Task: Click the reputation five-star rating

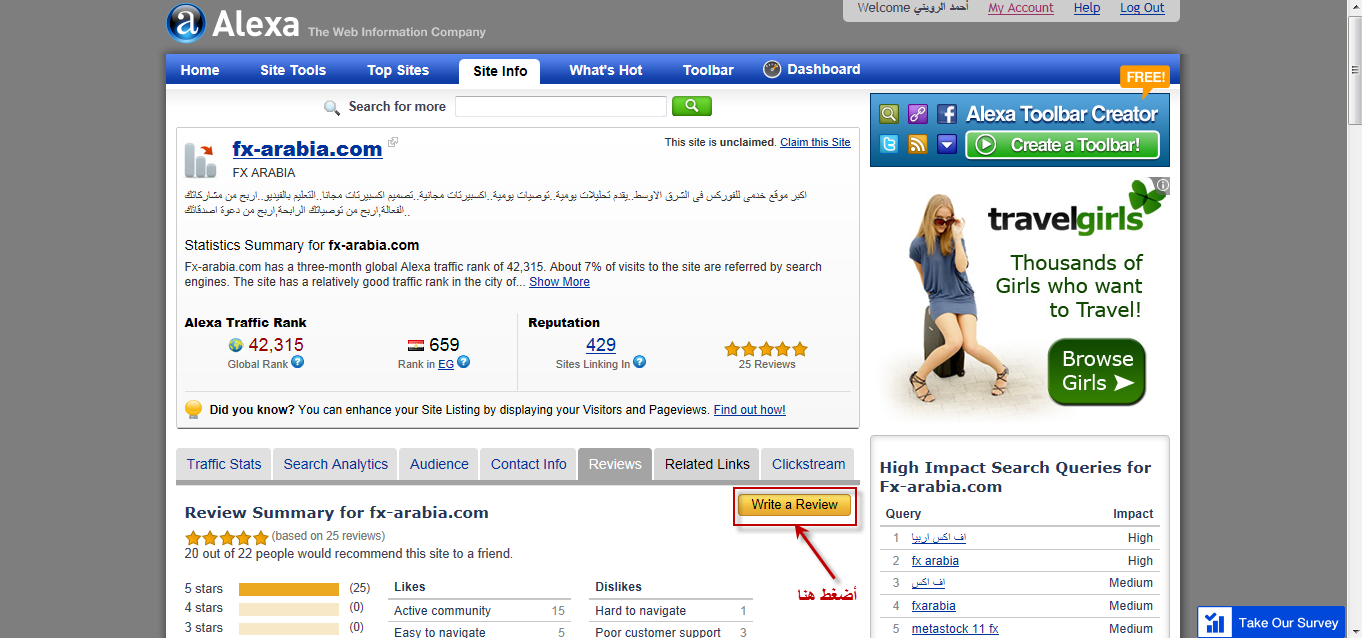Action: click(766, 349)
